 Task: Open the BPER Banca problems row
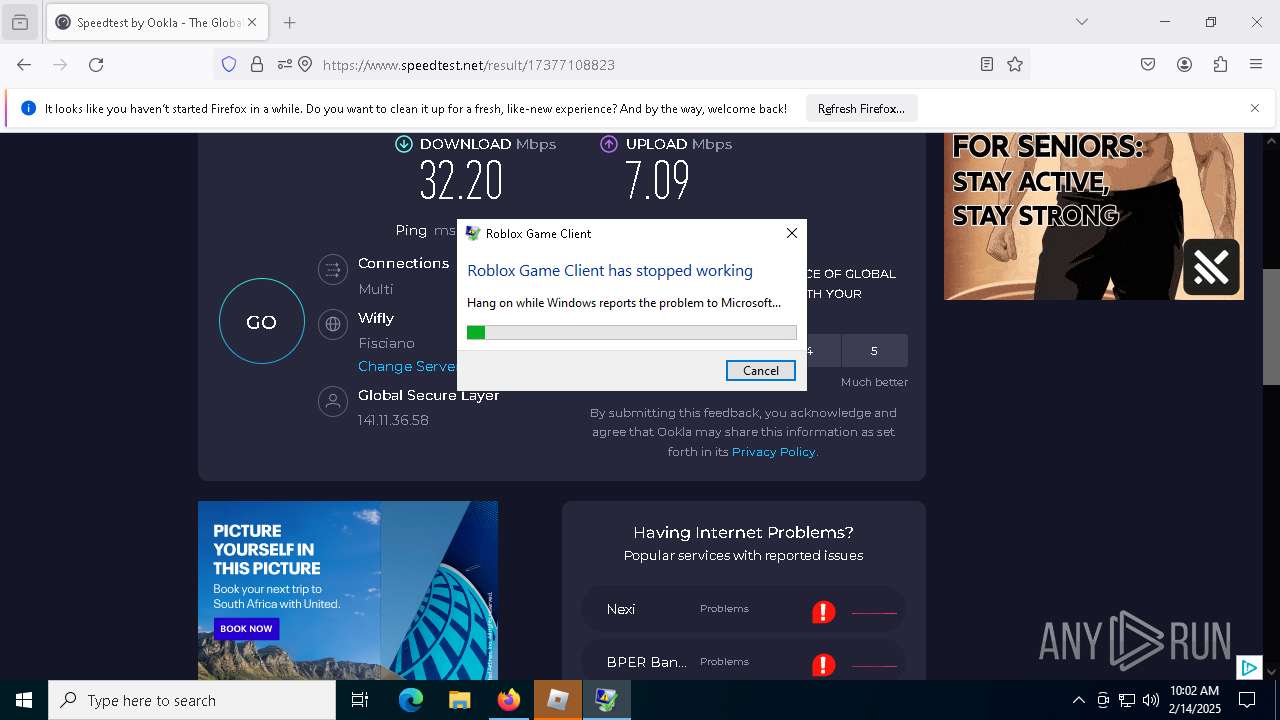tap(743, 662)
